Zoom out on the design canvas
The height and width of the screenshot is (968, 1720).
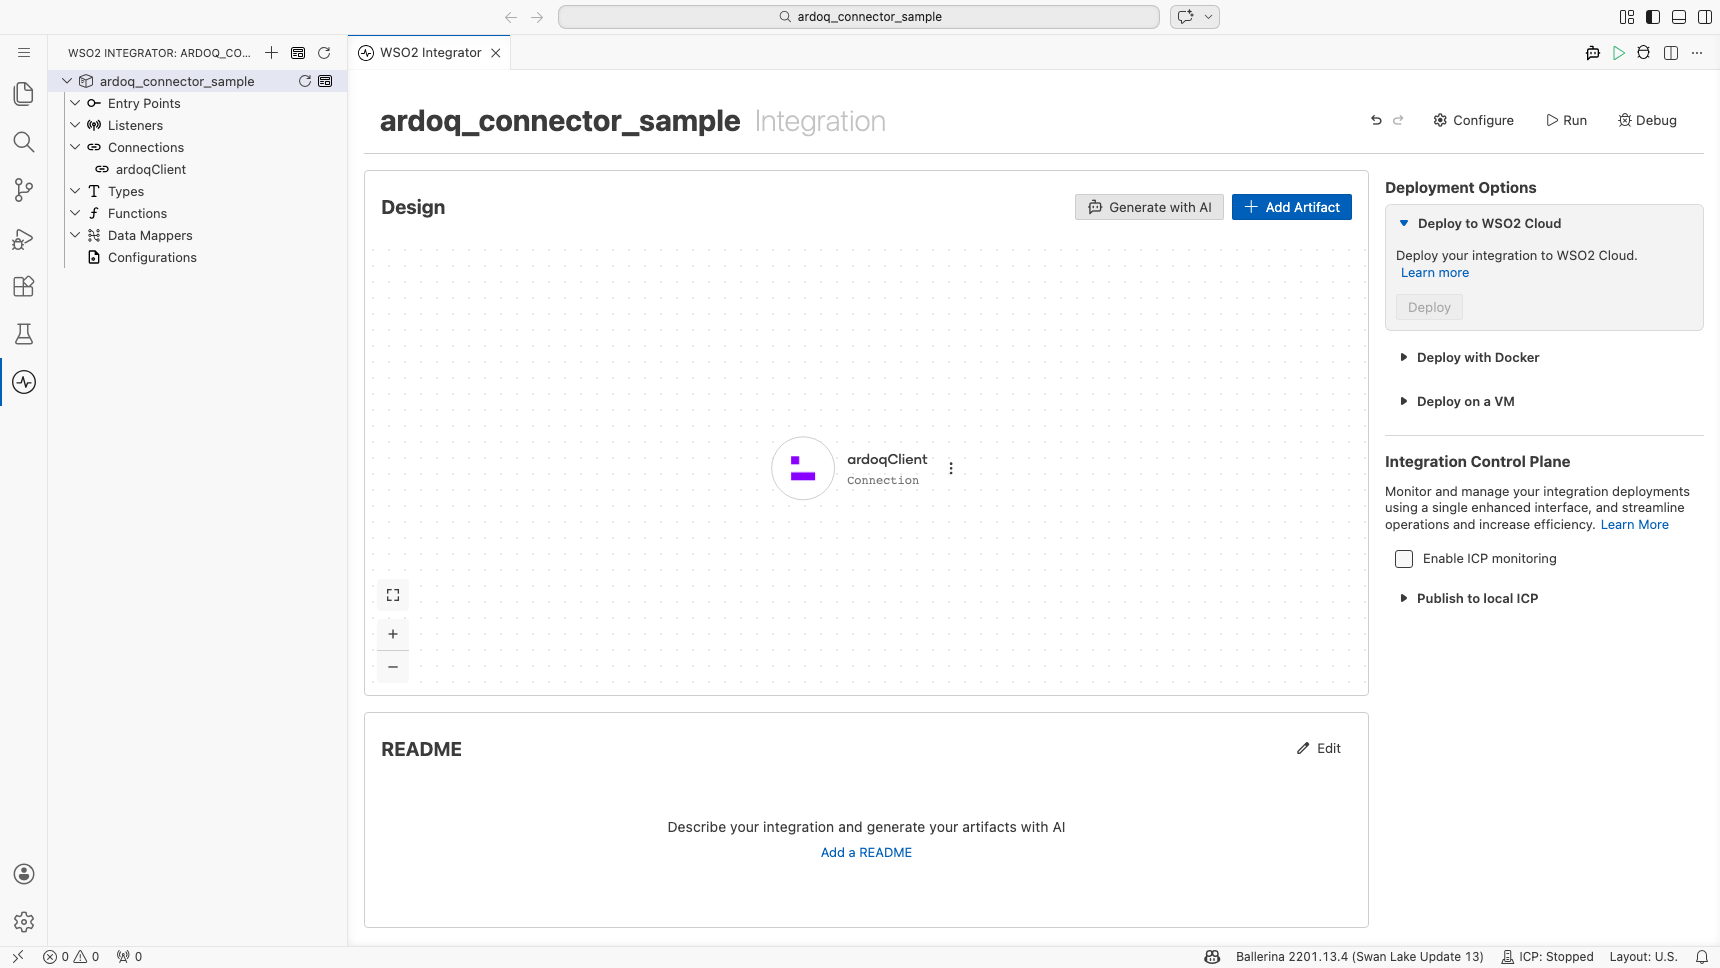(x=393, y=667)
